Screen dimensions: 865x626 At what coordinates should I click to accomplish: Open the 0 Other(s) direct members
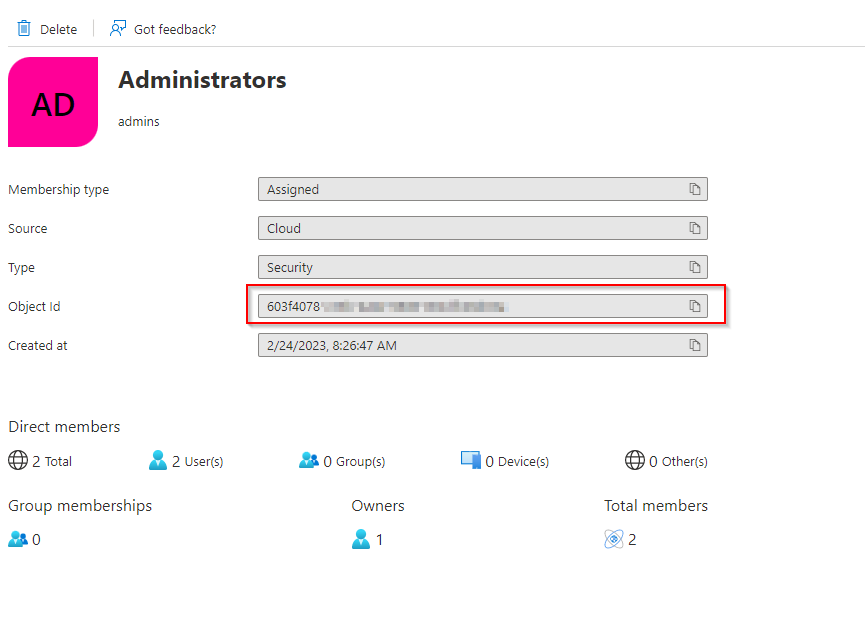666,461
